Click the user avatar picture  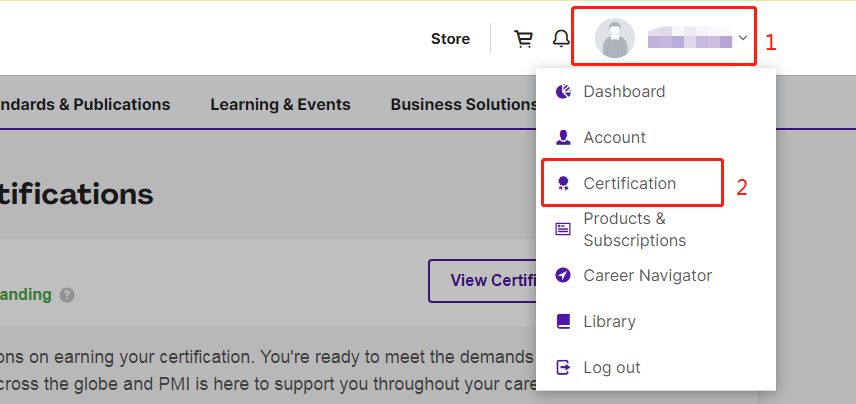pos(615,38)
